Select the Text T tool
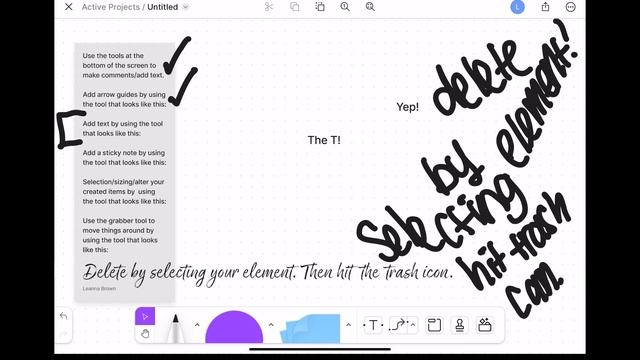The height and width of the screenshot is (360, 640). tap(373, 325)
